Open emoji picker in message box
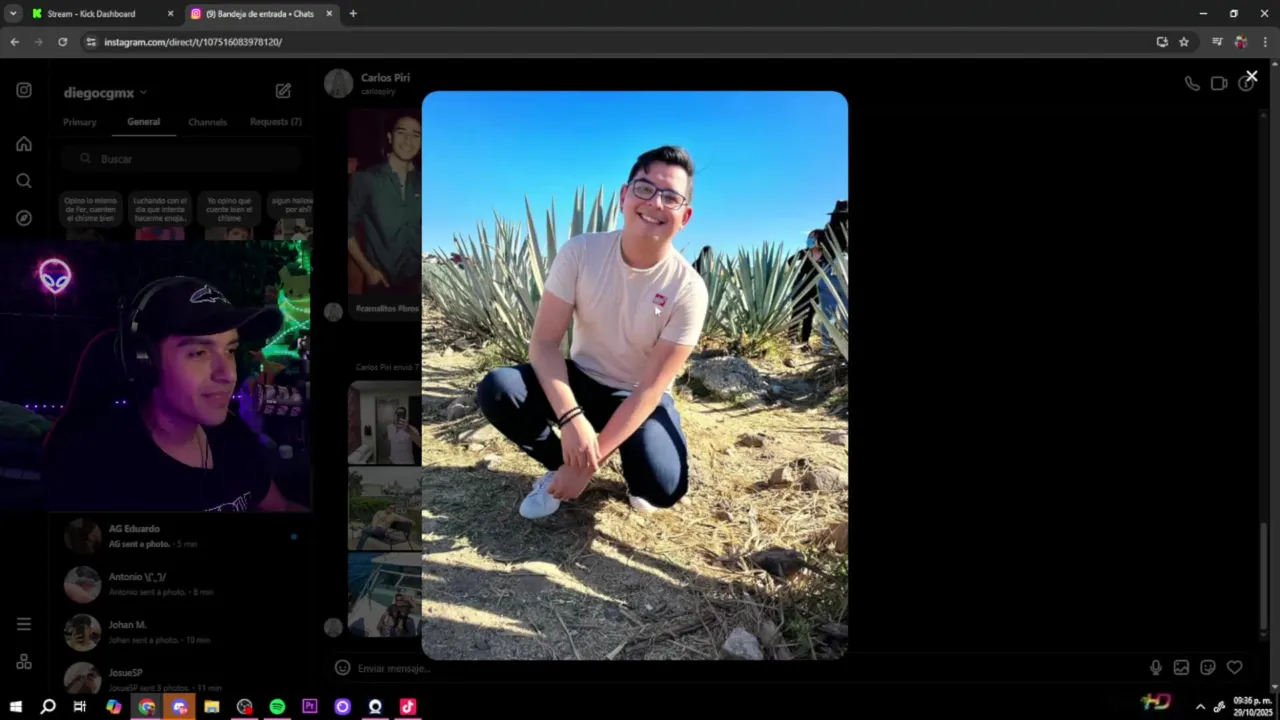This screenshot has width=1280, height=720. (342, 668)
